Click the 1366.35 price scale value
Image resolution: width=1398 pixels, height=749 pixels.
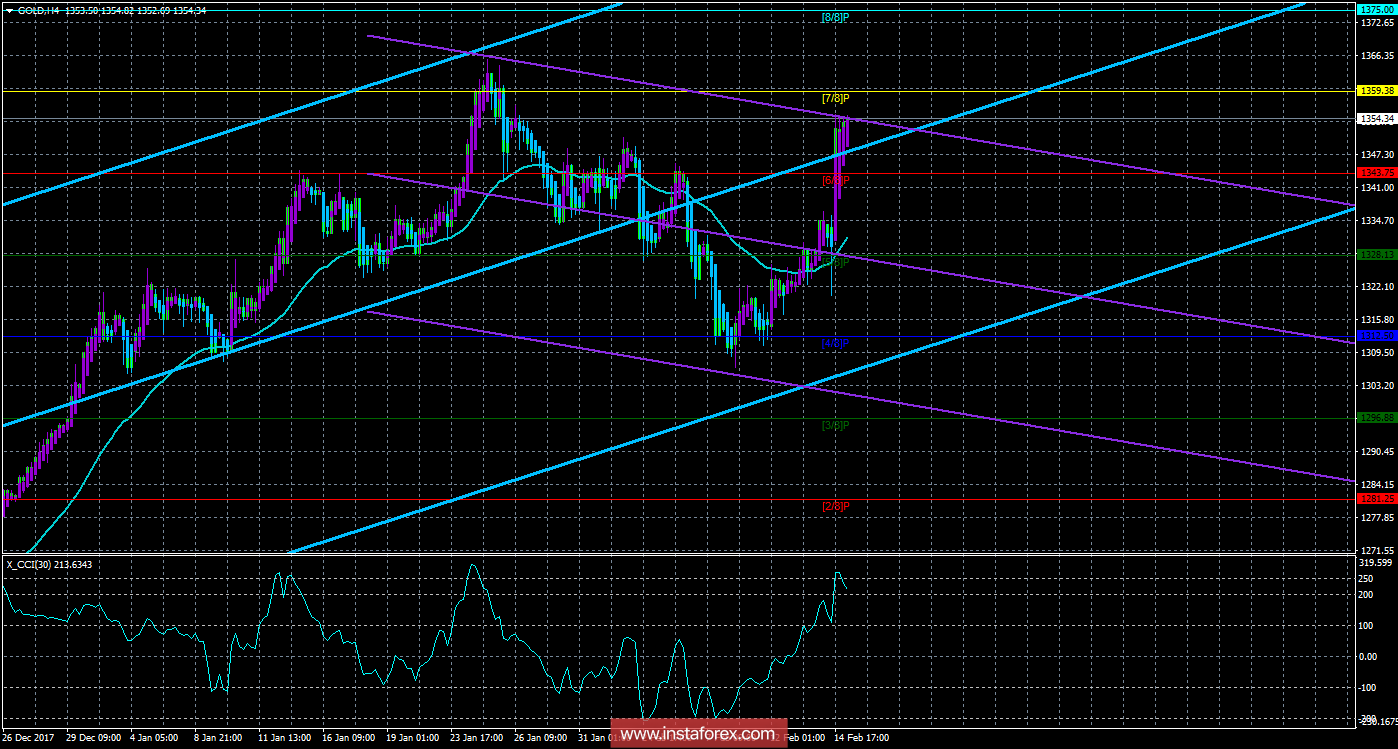[1376, 57]
